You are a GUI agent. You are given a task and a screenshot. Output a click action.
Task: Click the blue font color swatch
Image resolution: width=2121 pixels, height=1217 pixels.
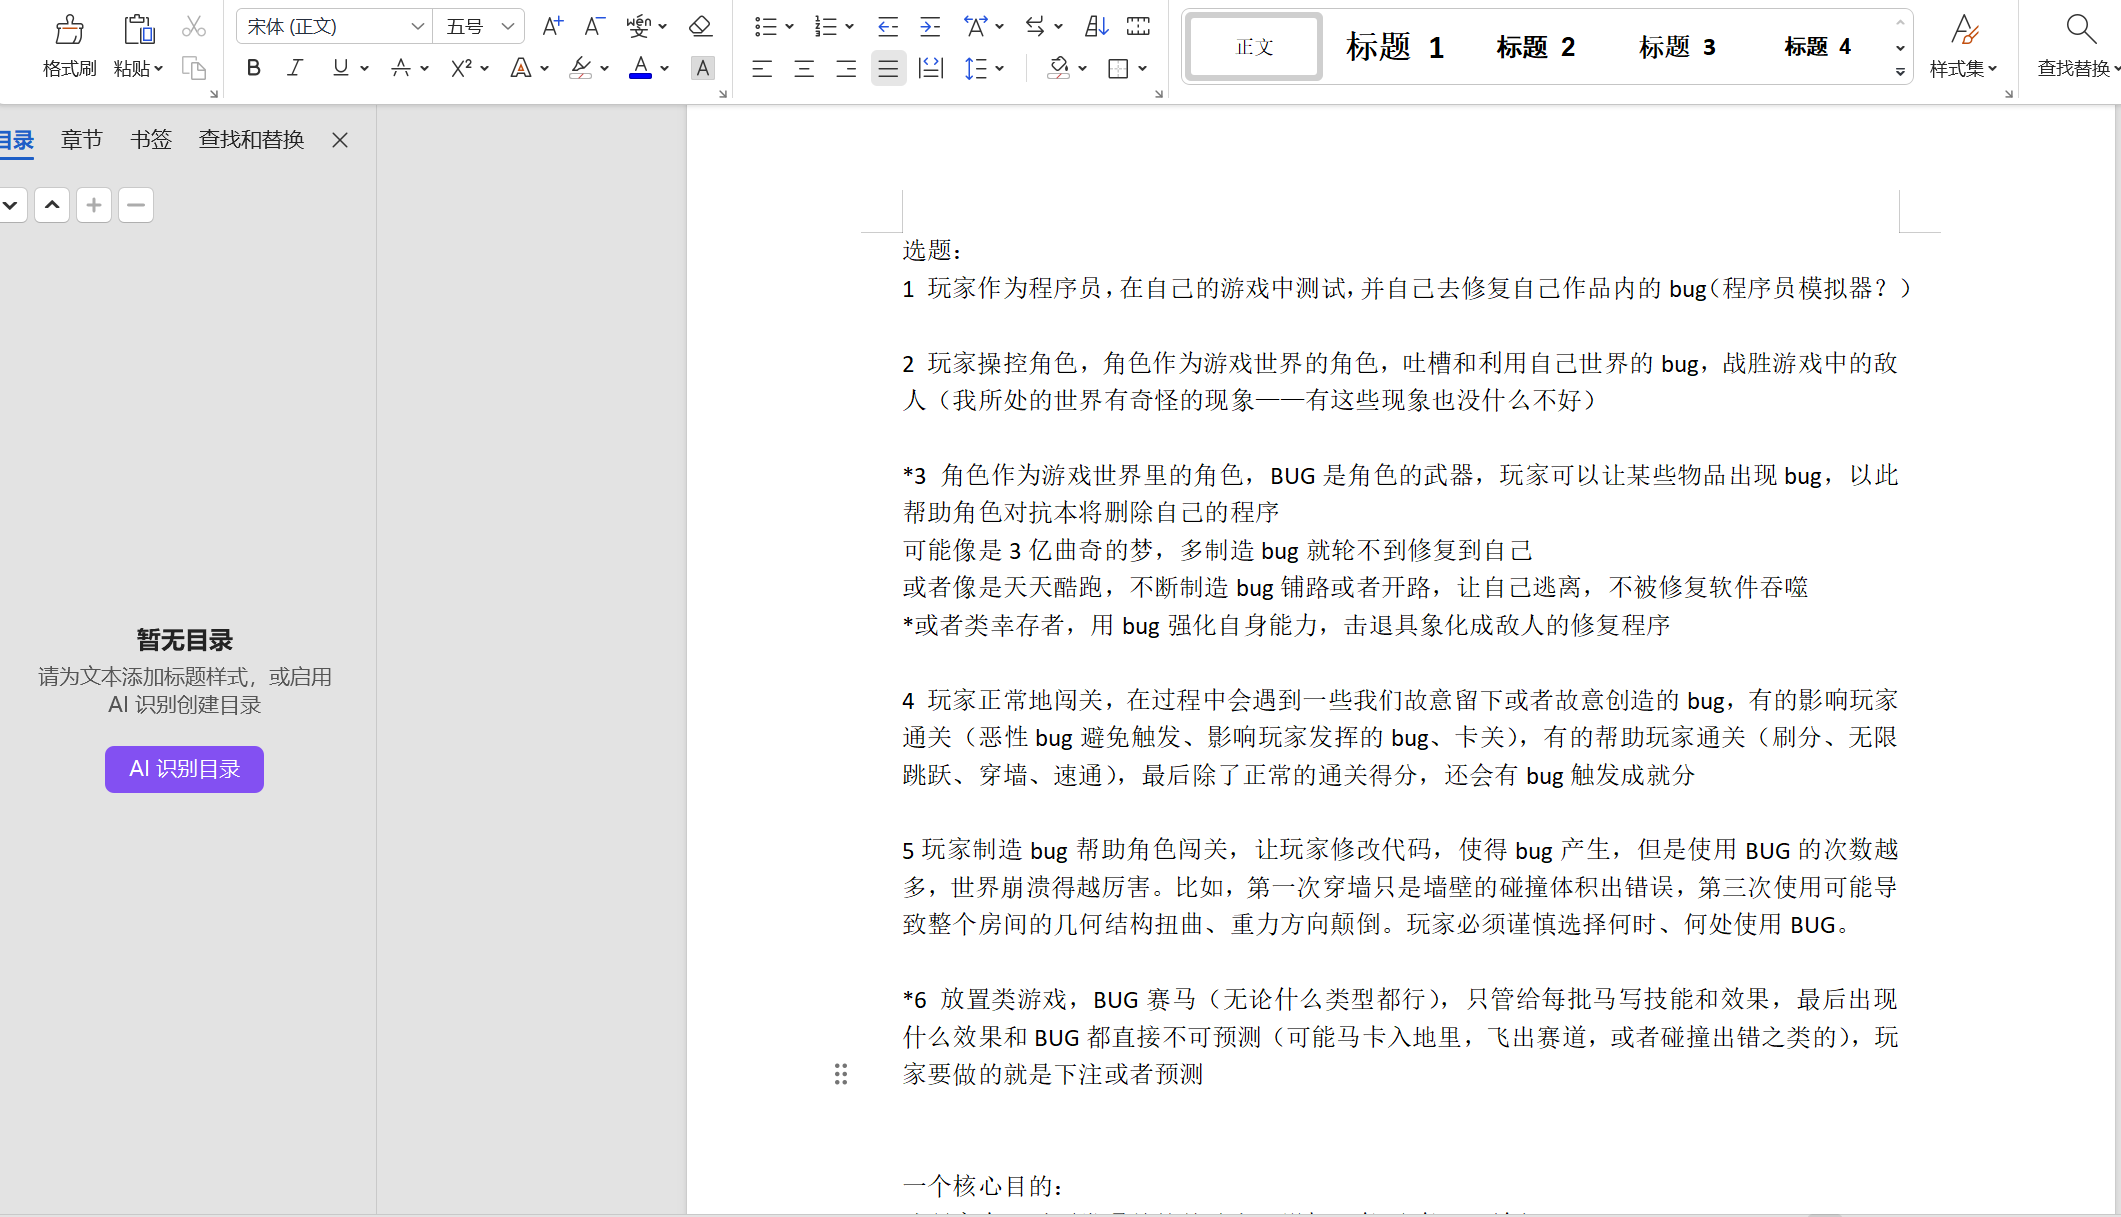pos(640,75)
